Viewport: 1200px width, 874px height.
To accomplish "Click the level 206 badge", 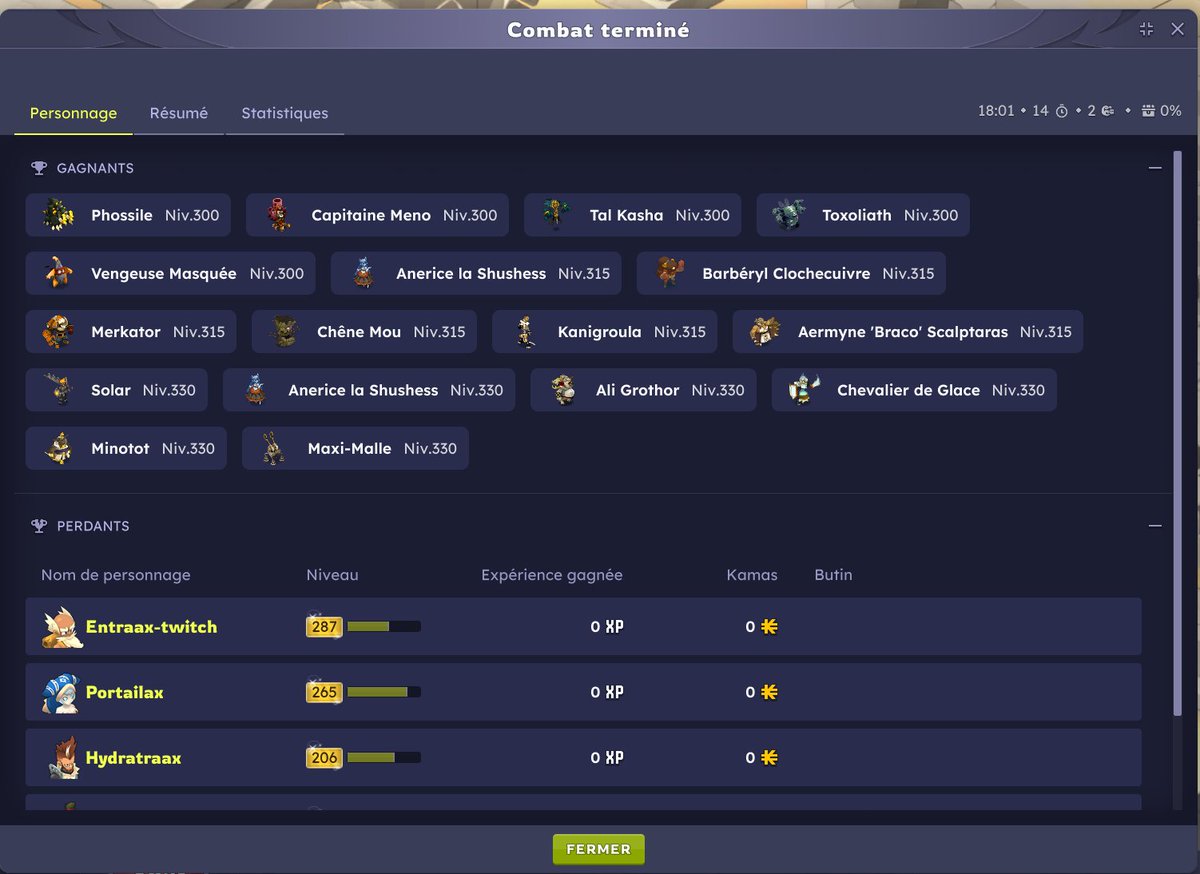I will pyautogui.click(x=324, y=758).
